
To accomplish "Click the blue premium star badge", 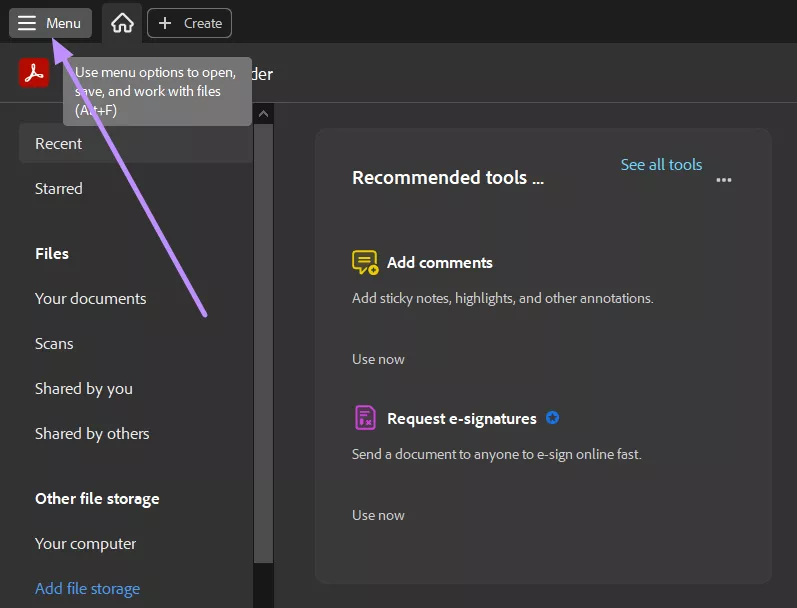I will pos(553,418).
